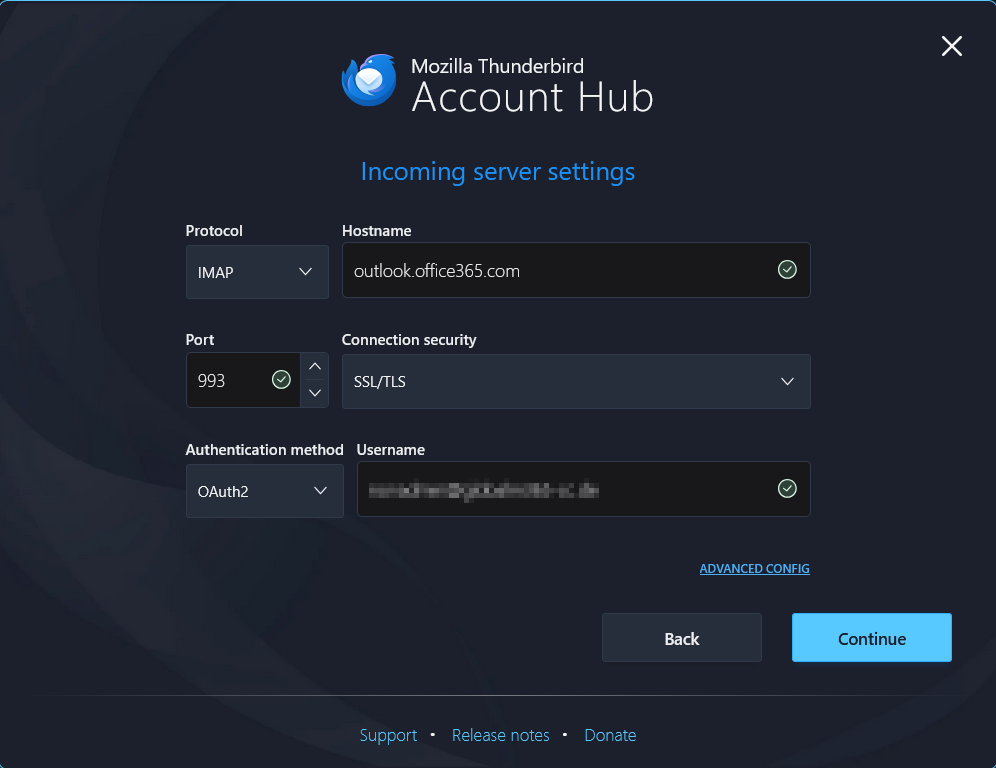Click the Username valid checkmark icon

[x=787, y=489]
